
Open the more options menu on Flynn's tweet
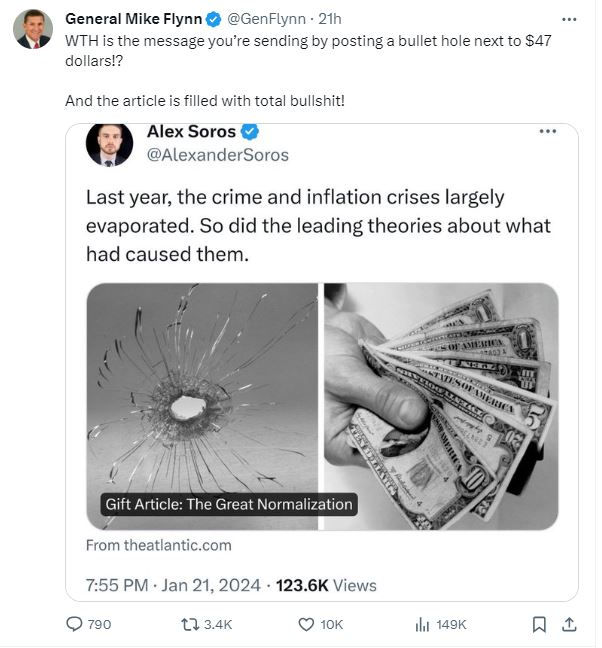coord(569,19)
